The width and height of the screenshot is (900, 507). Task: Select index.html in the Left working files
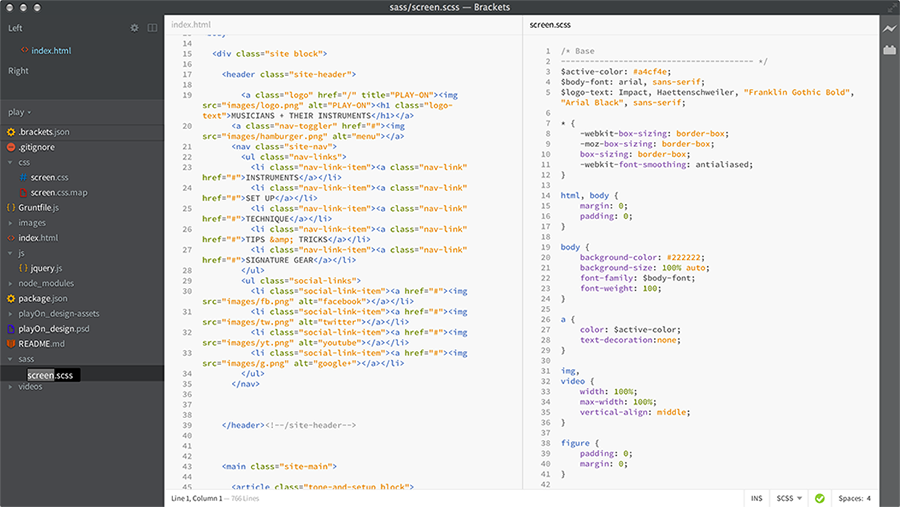point(51,50)
